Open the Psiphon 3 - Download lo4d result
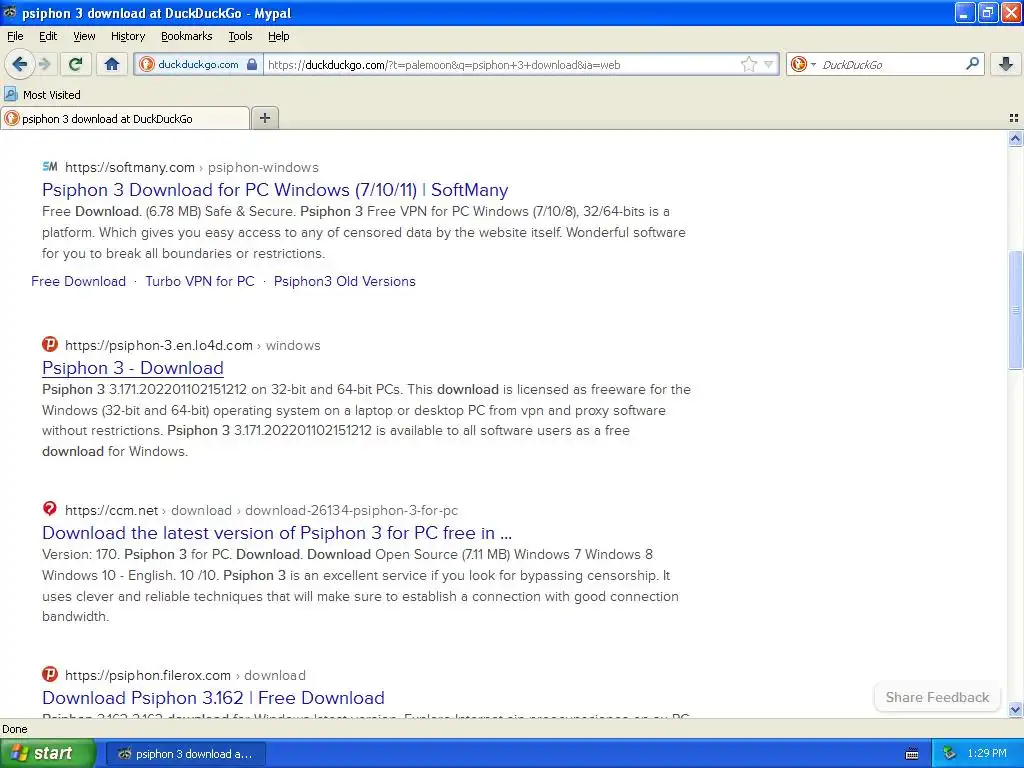Image resolution: width=1024 pixels, height=768 pixels. pyautogui.click(x=133, y=368)
